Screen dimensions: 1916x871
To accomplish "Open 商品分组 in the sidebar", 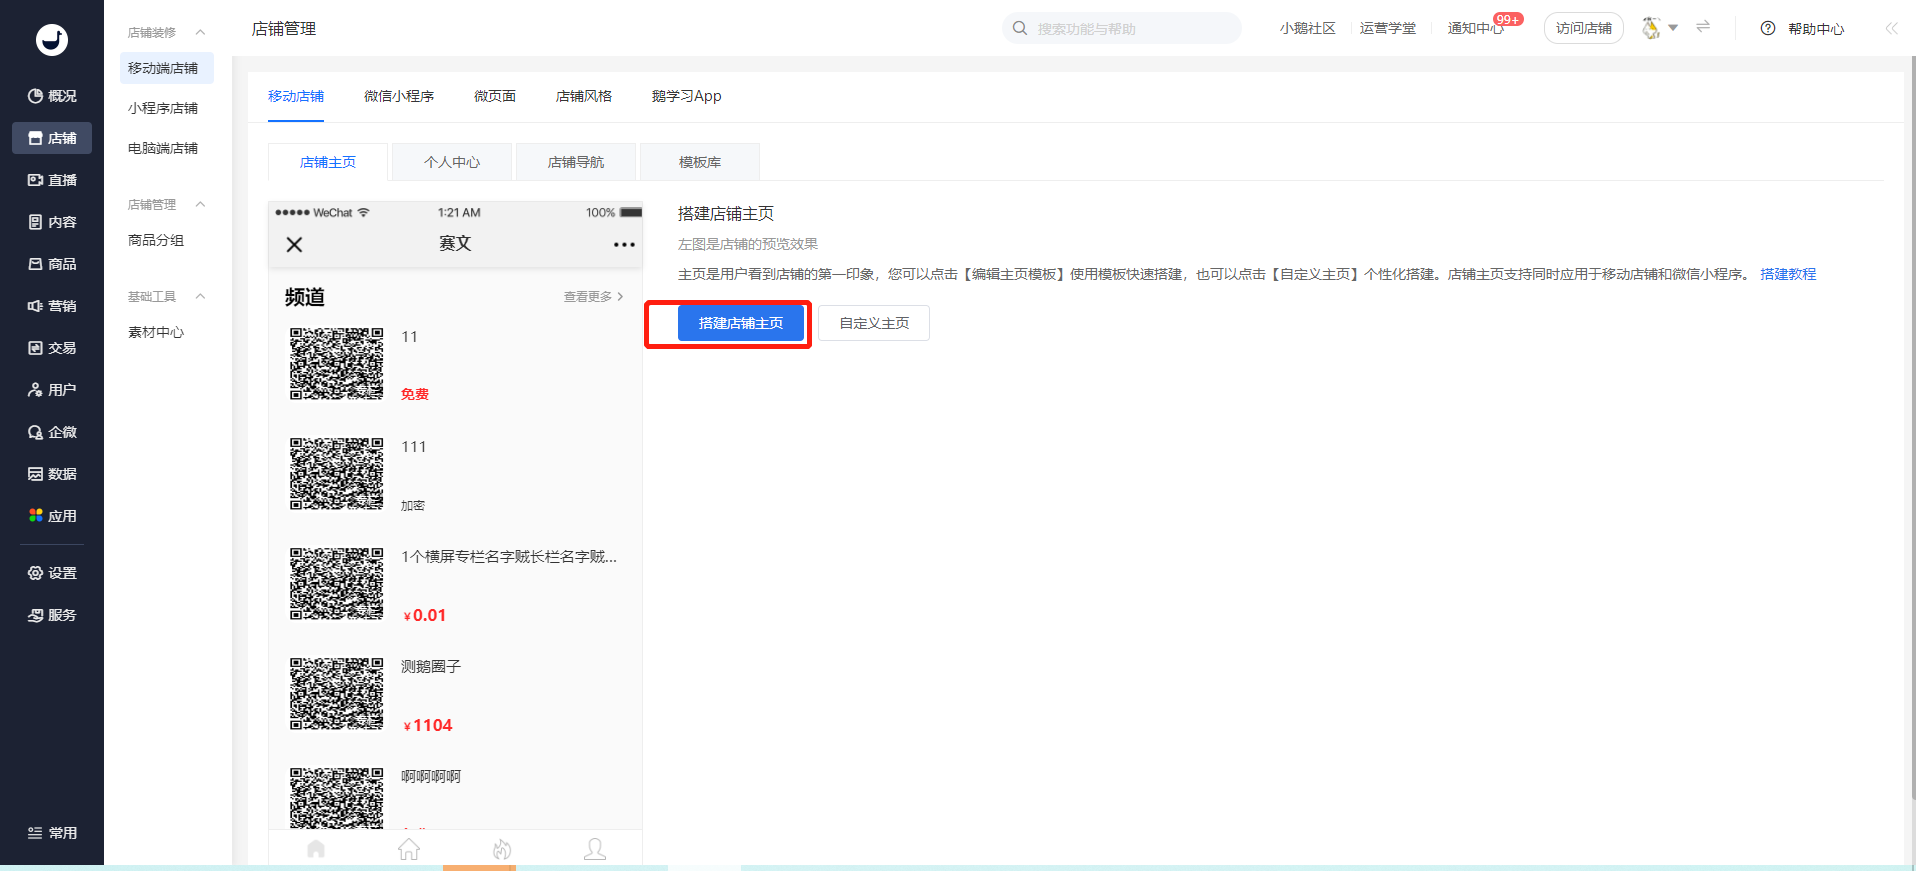I will coord(156,240).
